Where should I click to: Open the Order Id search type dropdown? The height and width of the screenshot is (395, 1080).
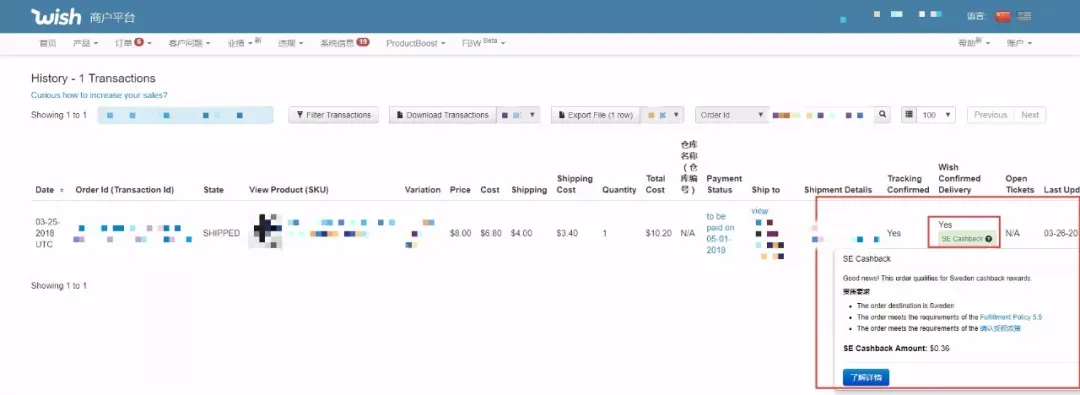(731, 115)
